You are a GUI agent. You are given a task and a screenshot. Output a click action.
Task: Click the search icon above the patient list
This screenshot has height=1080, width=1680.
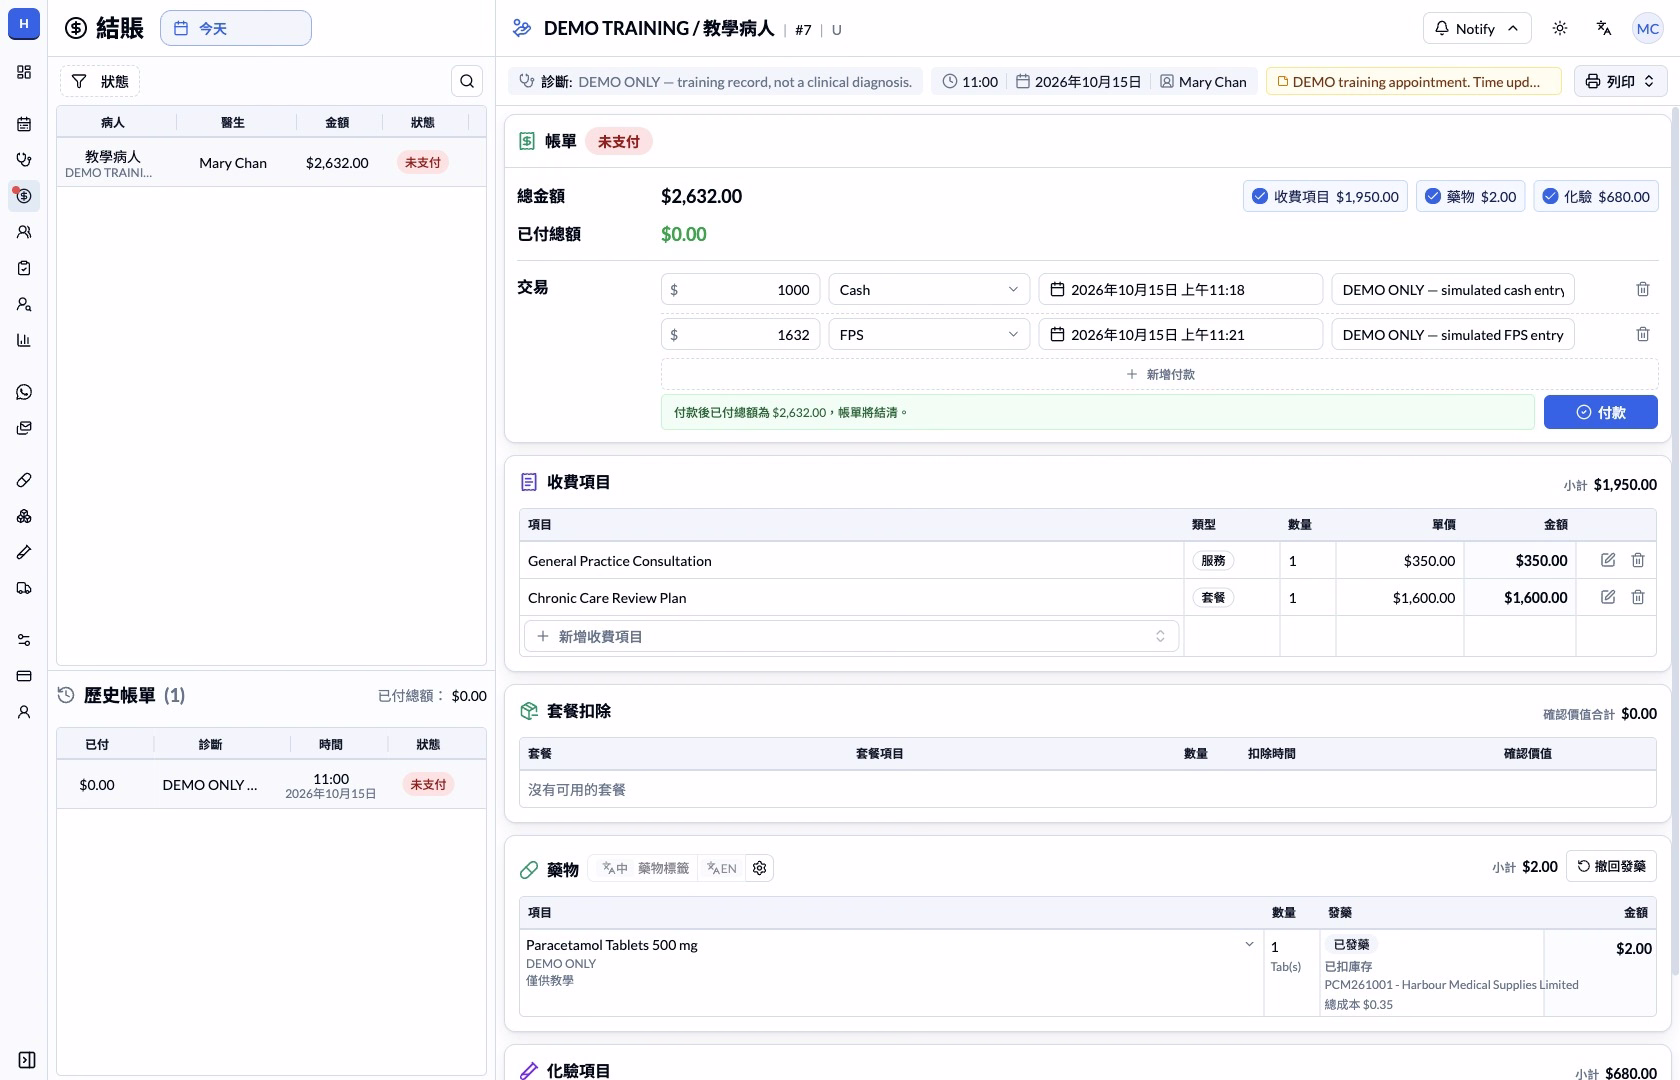(467, 81)
